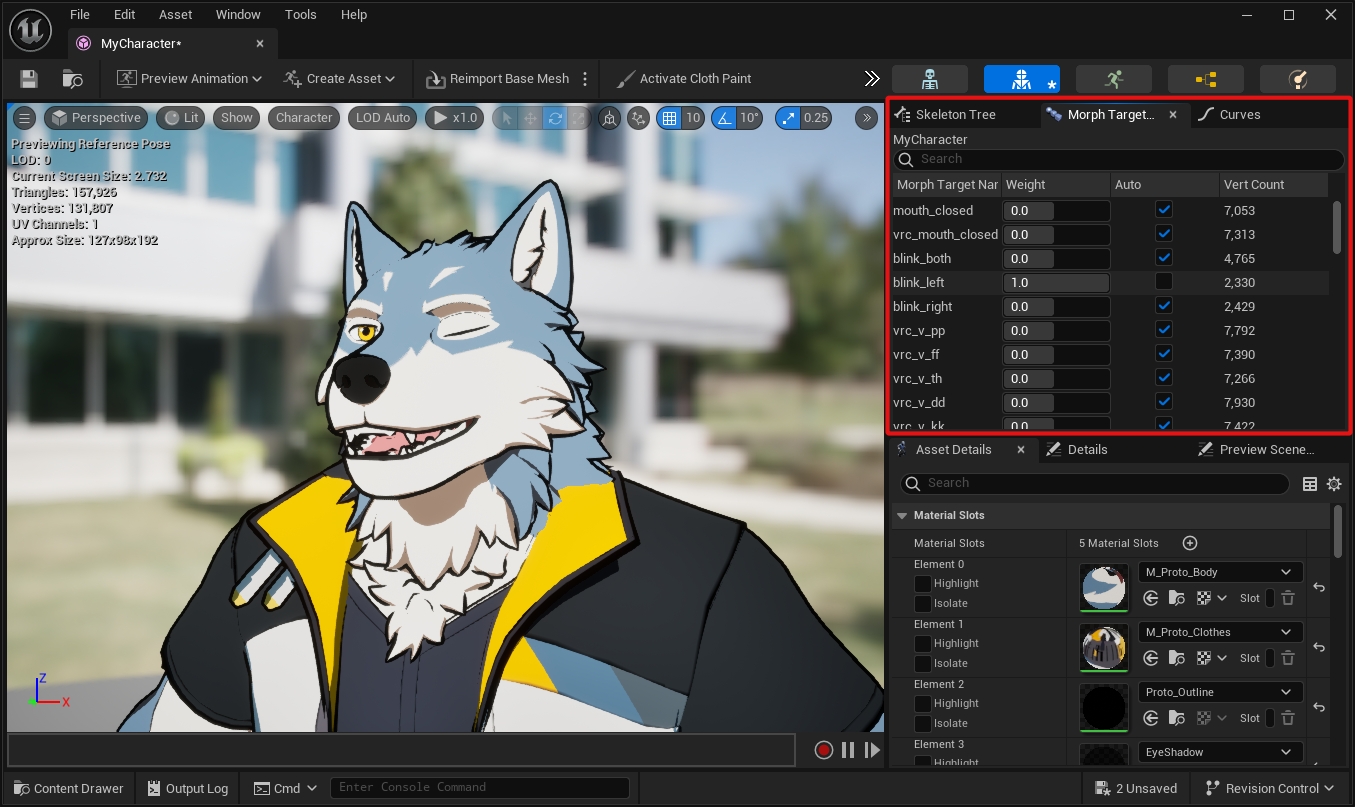The image size is (1355, 807).
Task: Click the Browse to asset in Content Browser icon
Action: [72, 79]
